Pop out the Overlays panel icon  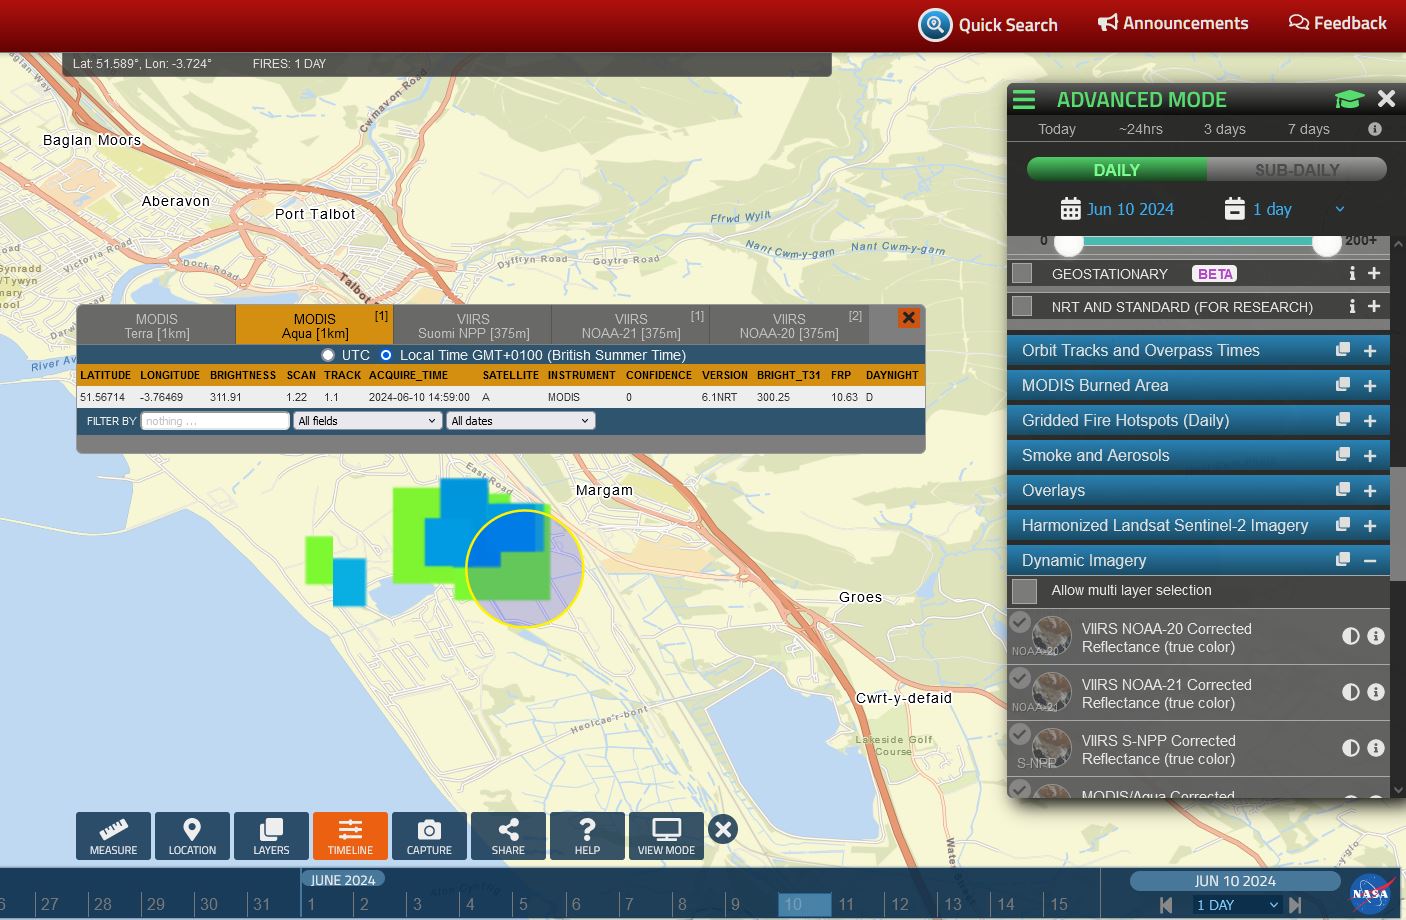point(1343,490)
